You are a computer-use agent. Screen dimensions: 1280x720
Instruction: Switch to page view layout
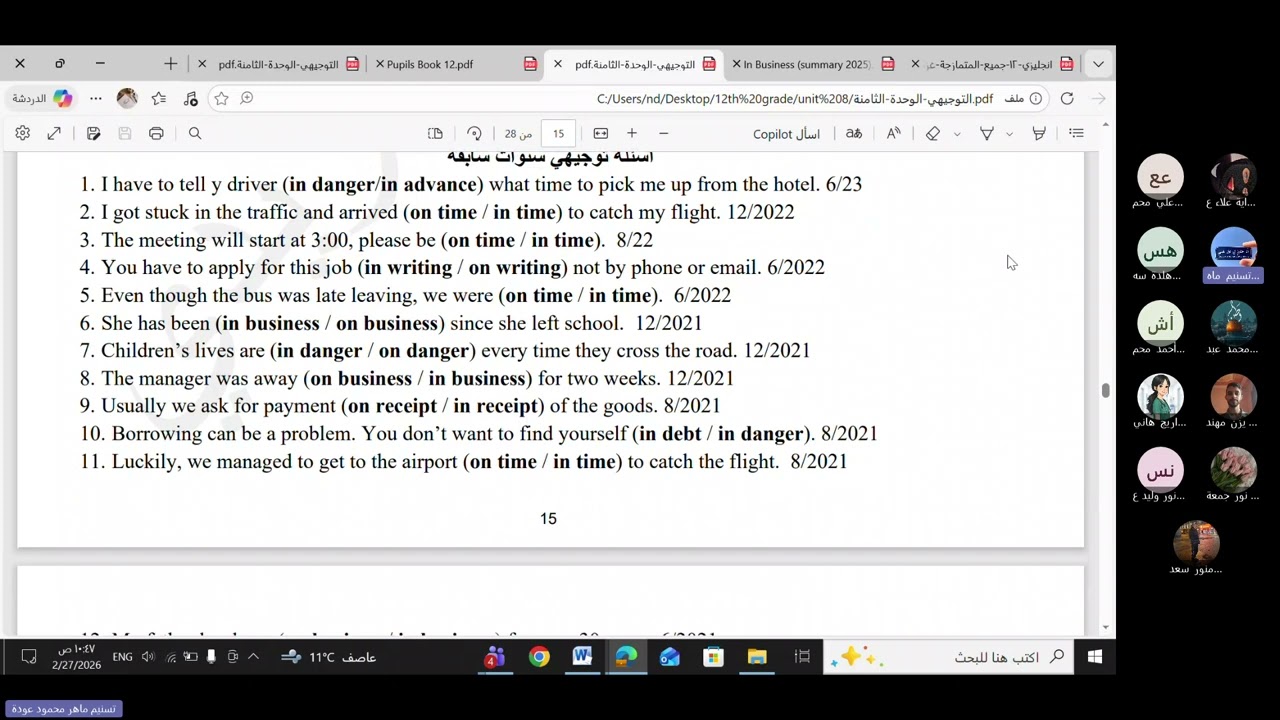pyautogui.click(x=435, y=133)
